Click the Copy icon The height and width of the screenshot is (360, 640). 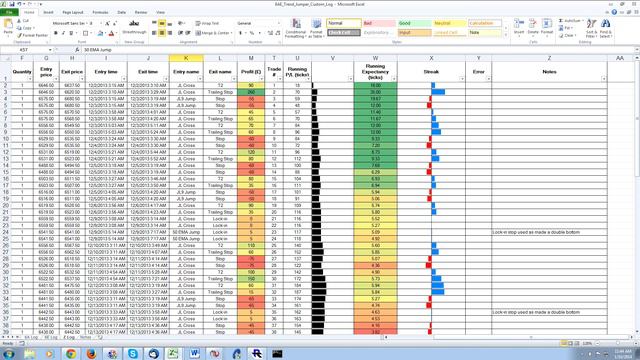click(x=19, y=28)
